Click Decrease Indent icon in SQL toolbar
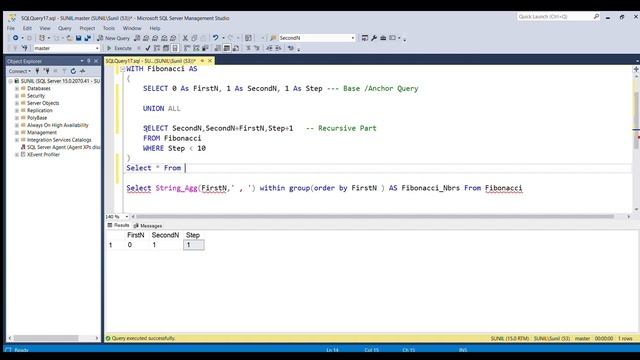The width and height of the screenshot is (640, 360). pos(269,48)
